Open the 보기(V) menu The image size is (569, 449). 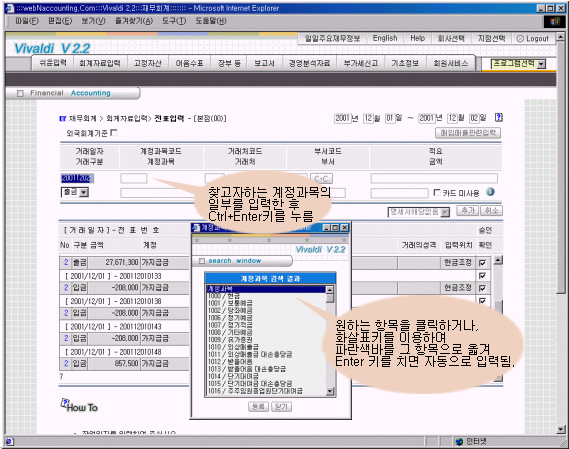pos(93,21)
